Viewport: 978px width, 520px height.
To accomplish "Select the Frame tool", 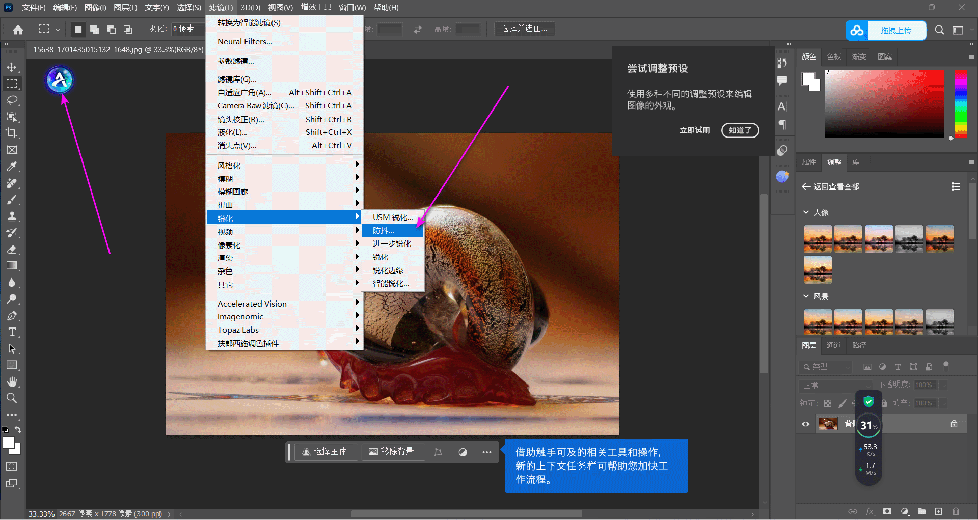I will click(12, 150).
